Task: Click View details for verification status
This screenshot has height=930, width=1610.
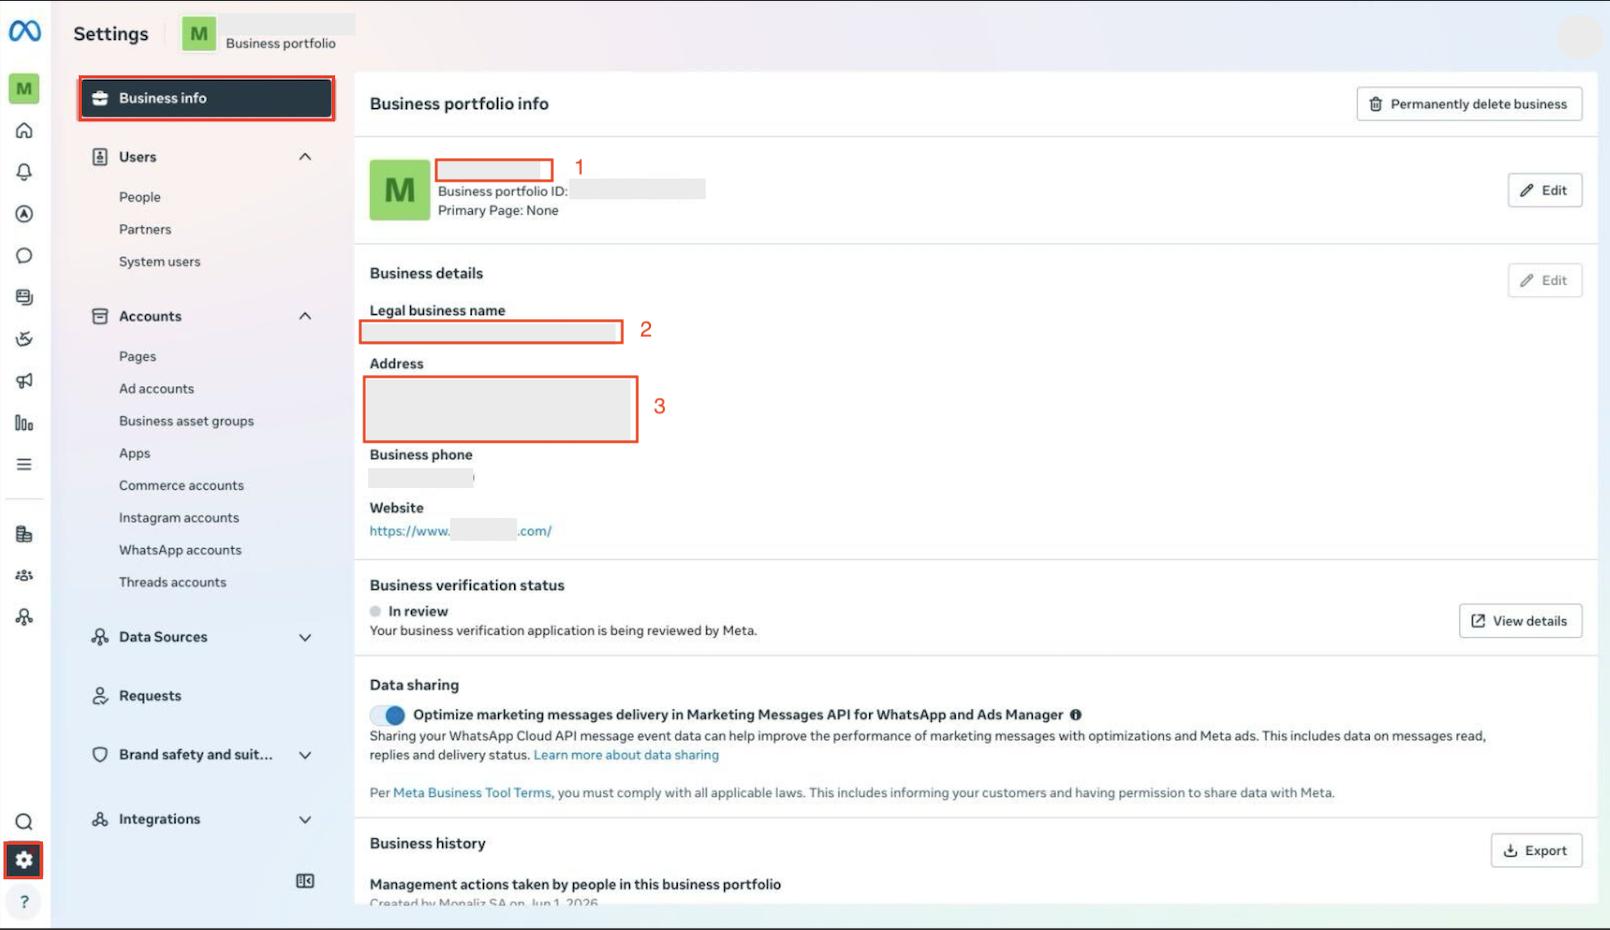Action: pos(1520,621)
